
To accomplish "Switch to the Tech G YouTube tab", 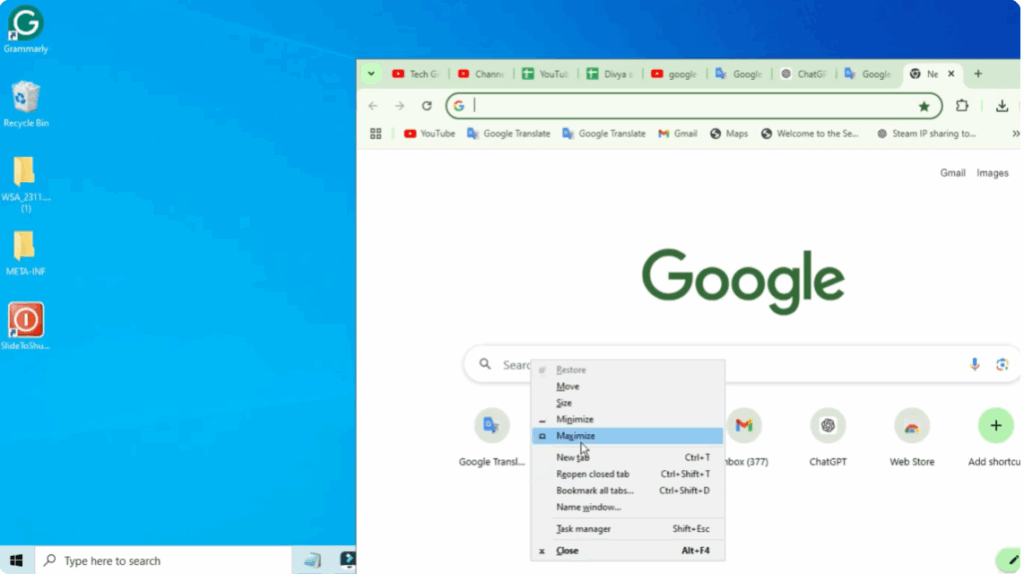I will (x=415, y=74).
